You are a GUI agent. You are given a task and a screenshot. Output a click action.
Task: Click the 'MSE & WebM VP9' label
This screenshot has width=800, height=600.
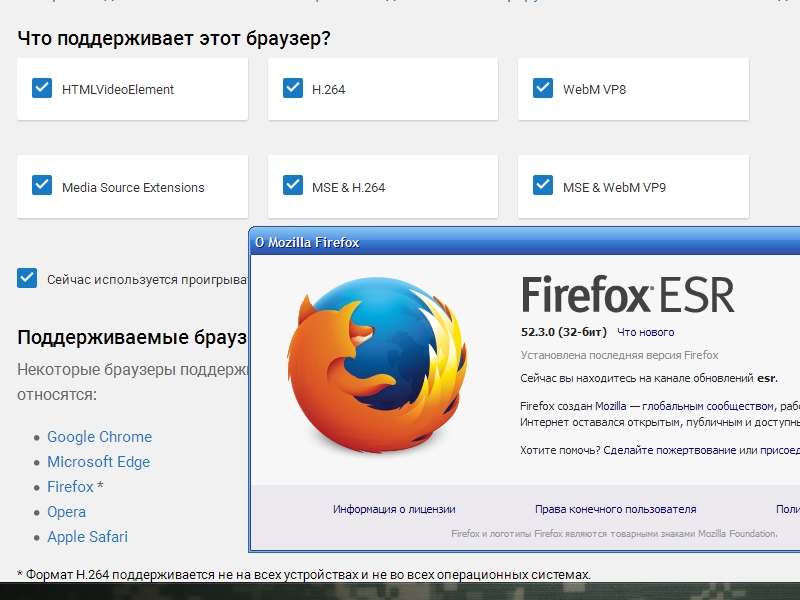[x=614, y=188]
